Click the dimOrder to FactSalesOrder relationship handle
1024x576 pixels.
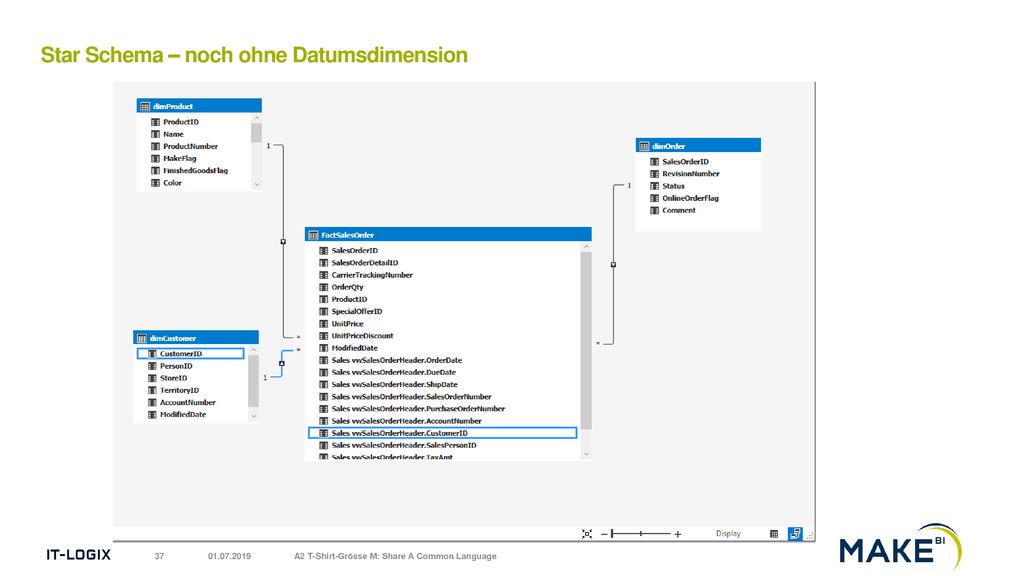[x=613, y=264]
